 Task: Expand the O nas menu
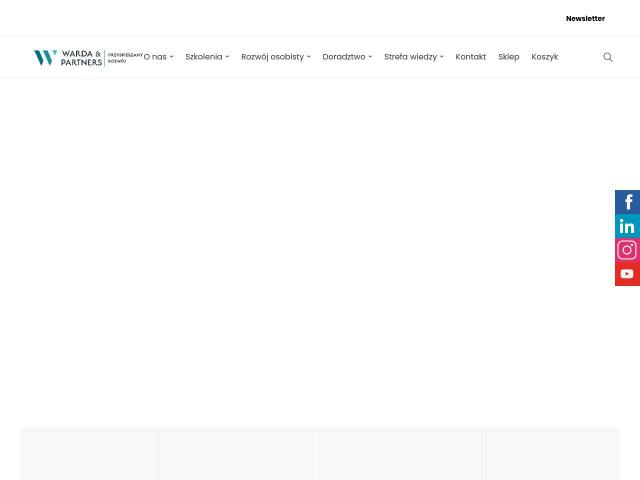(x=158, y=57)
